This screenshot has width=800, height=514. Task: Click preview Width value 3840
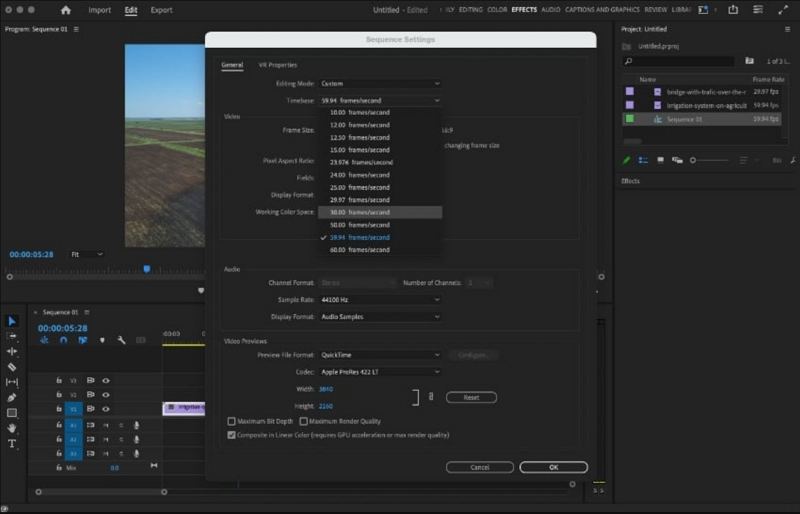point(326,389)
